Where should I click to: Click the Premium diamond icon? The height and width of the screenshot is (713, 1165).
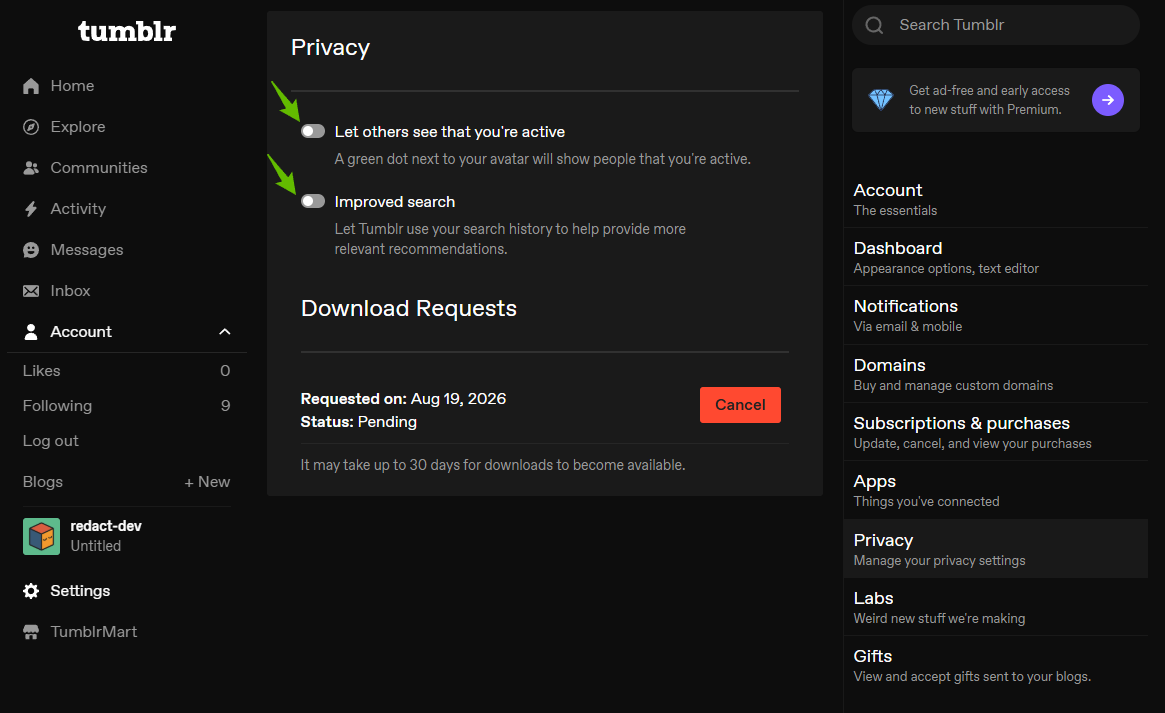tap(881, 100)
